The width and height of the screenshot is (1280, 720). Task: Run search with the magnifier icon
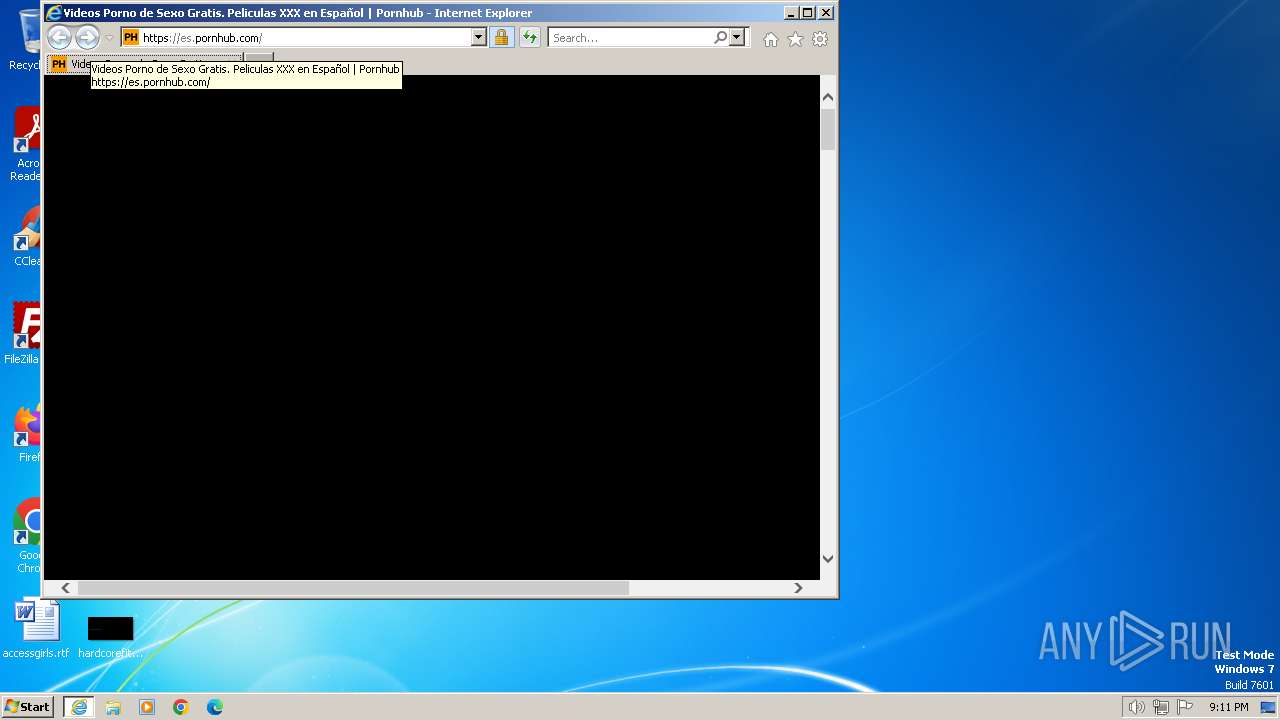tap(720, 38)
